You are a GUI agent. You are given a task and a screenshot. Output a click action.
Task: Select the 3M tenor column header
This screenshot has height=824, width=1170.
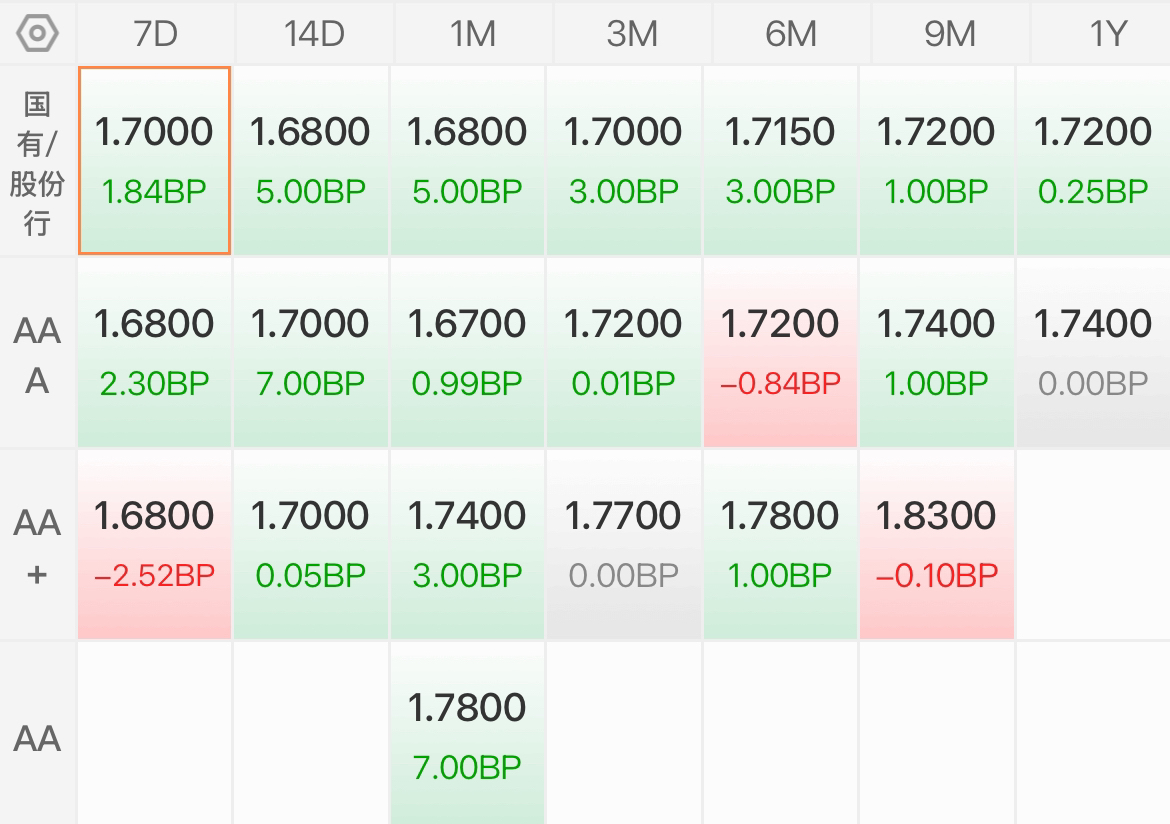[x=632, y=34]
